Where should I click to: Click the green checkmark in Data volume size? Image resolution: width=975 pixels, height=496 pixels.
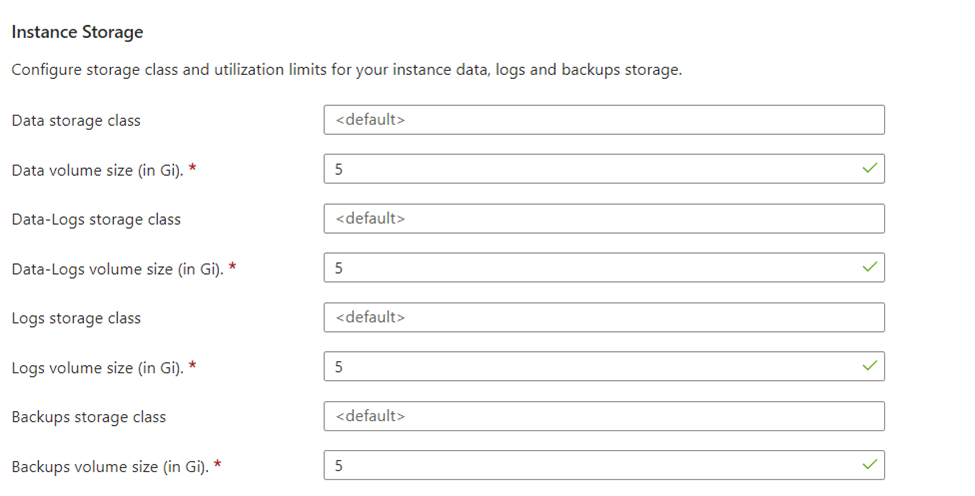click(870, 168)
